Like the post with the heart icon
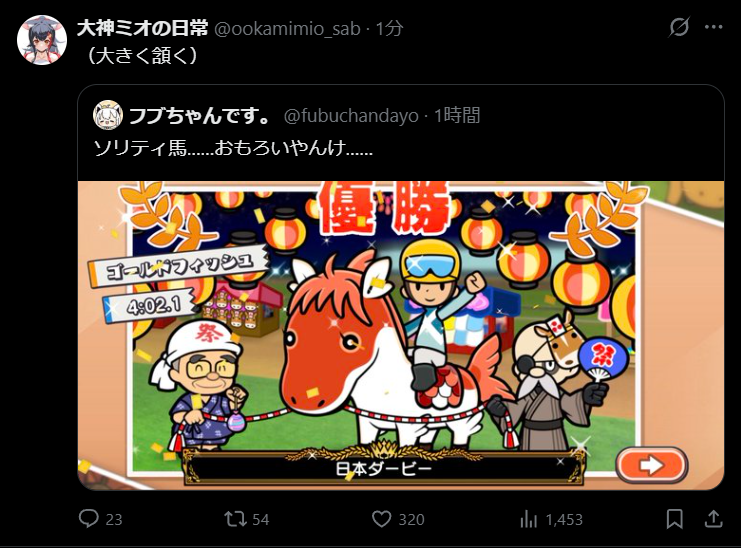 pos(381,519)
